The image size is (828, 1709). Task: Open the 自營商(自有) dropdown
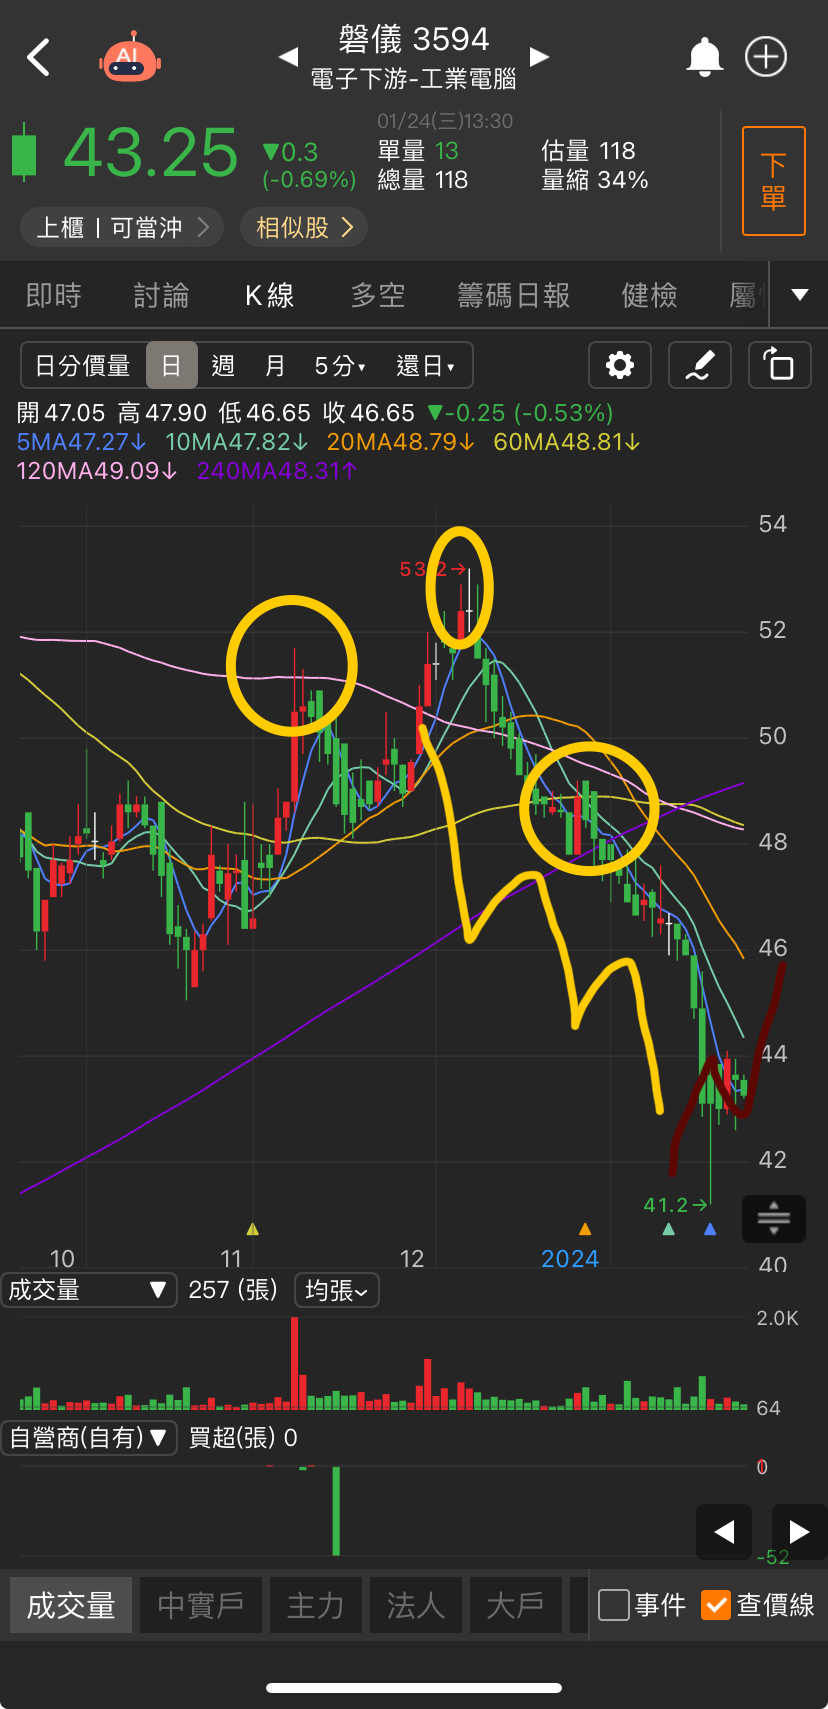(88, 1438)
